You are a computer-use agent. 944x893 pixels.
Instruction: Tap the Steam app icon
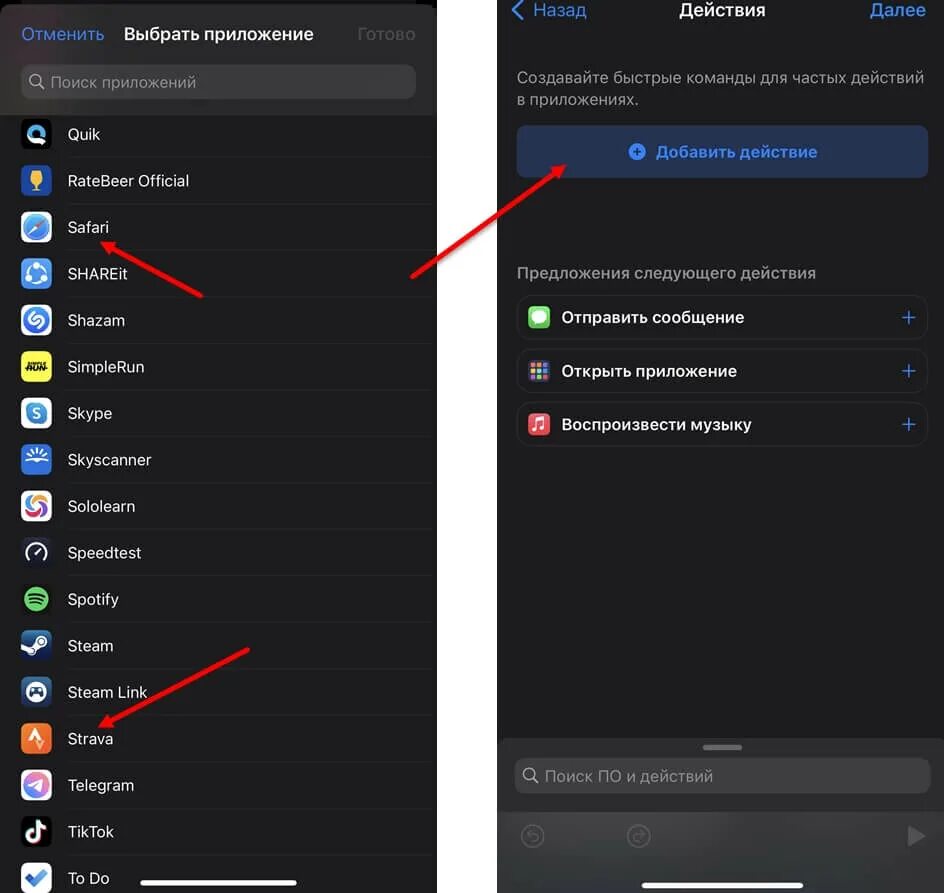coord(36,646)
